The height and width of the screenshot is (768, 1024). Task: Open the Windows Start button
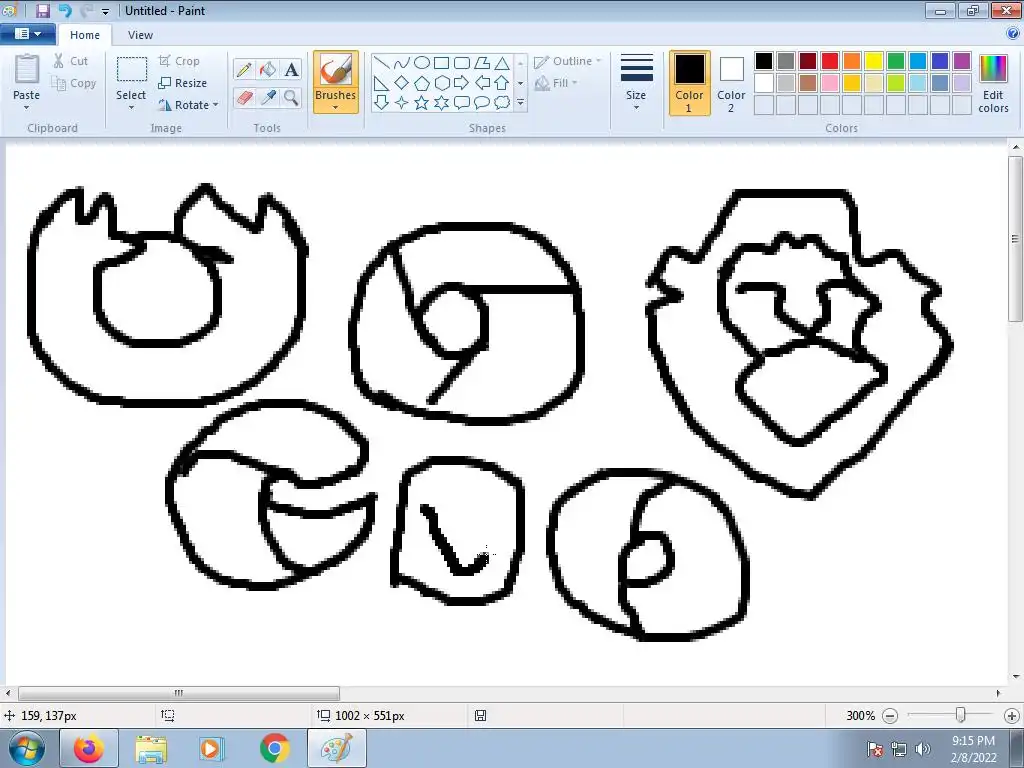(27, 748)
